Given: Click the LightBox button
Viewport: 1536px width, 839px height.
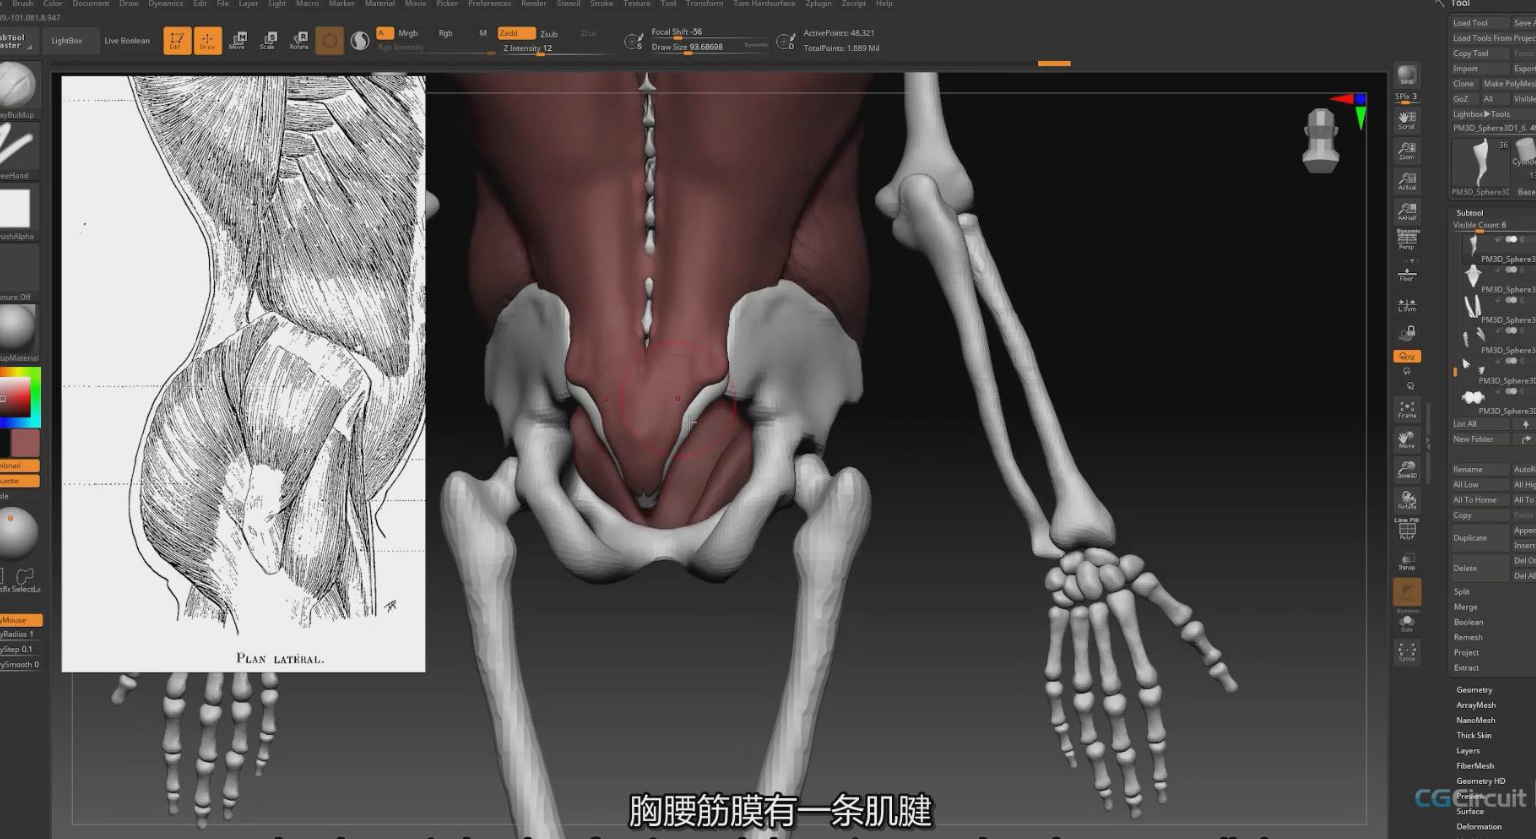Looking at the screenshot, I should (x=67, y=41).
